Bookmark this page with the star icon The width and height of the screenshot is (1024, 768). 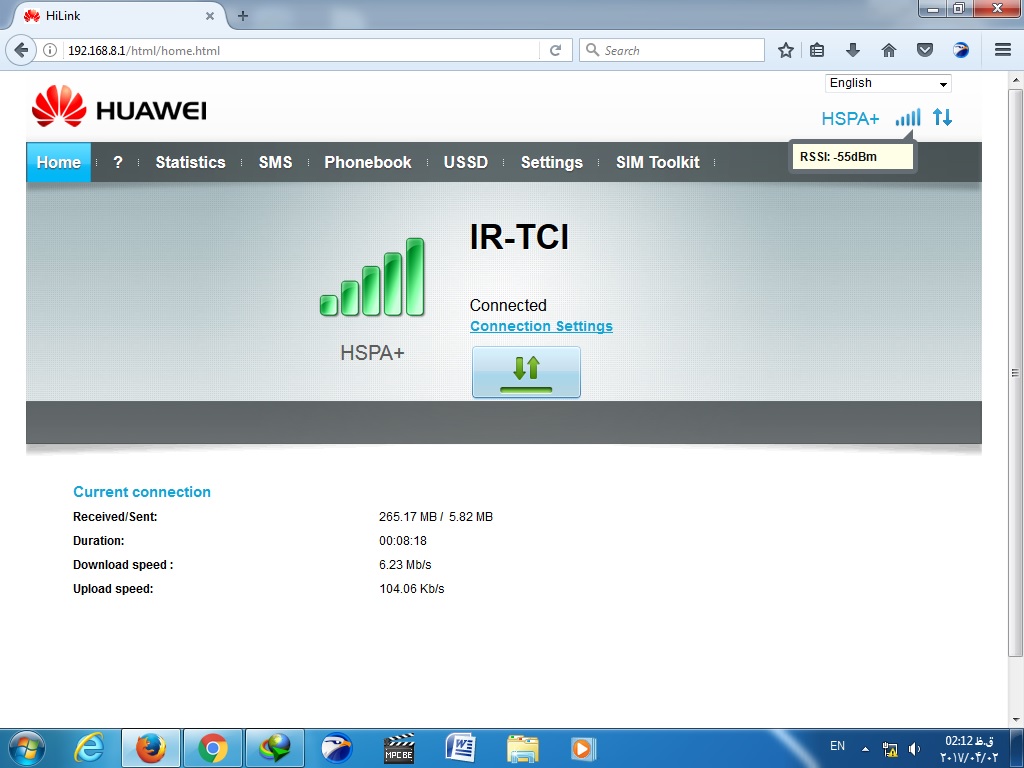tap(786, 50)
